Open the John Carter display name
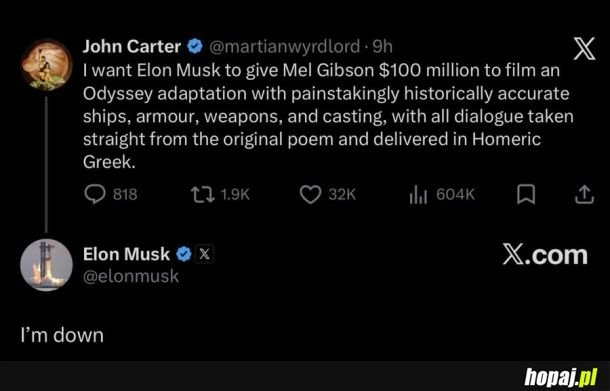610x391 pixels. pyautogui.click(x=132, y=47)
